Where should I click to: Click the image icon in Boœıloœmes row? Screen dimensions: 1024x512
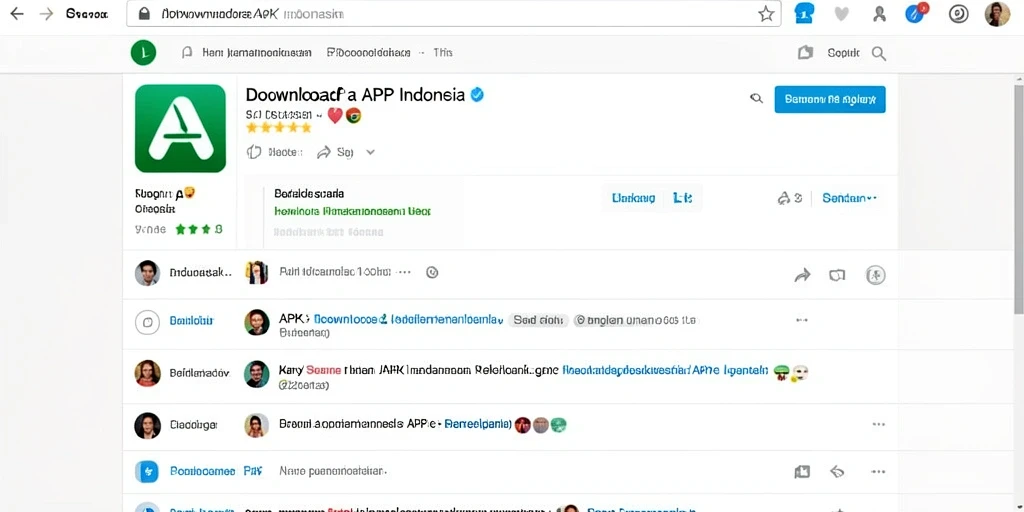pyautogui.click(x=802, y=472)
